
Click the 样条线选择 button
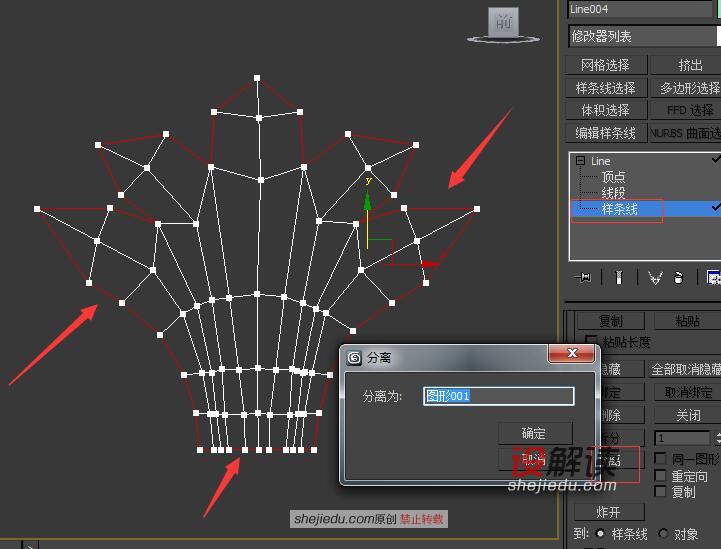point(606,87)
